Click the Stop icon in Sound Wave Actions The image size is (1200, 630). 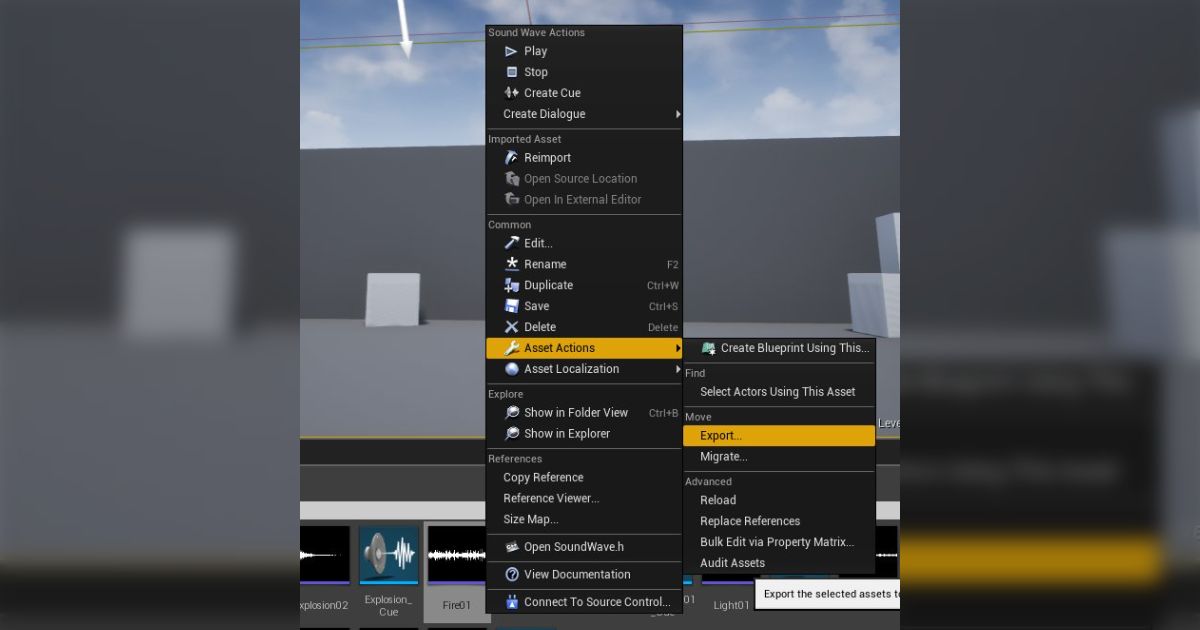[x=513, y=72]
